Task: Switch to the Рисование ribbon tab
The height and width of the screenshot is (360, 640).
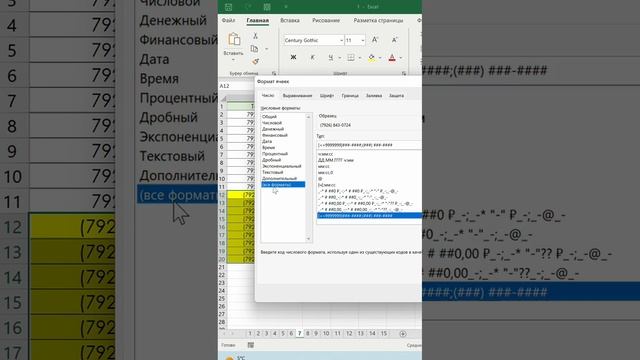Action: pos(326,20)
